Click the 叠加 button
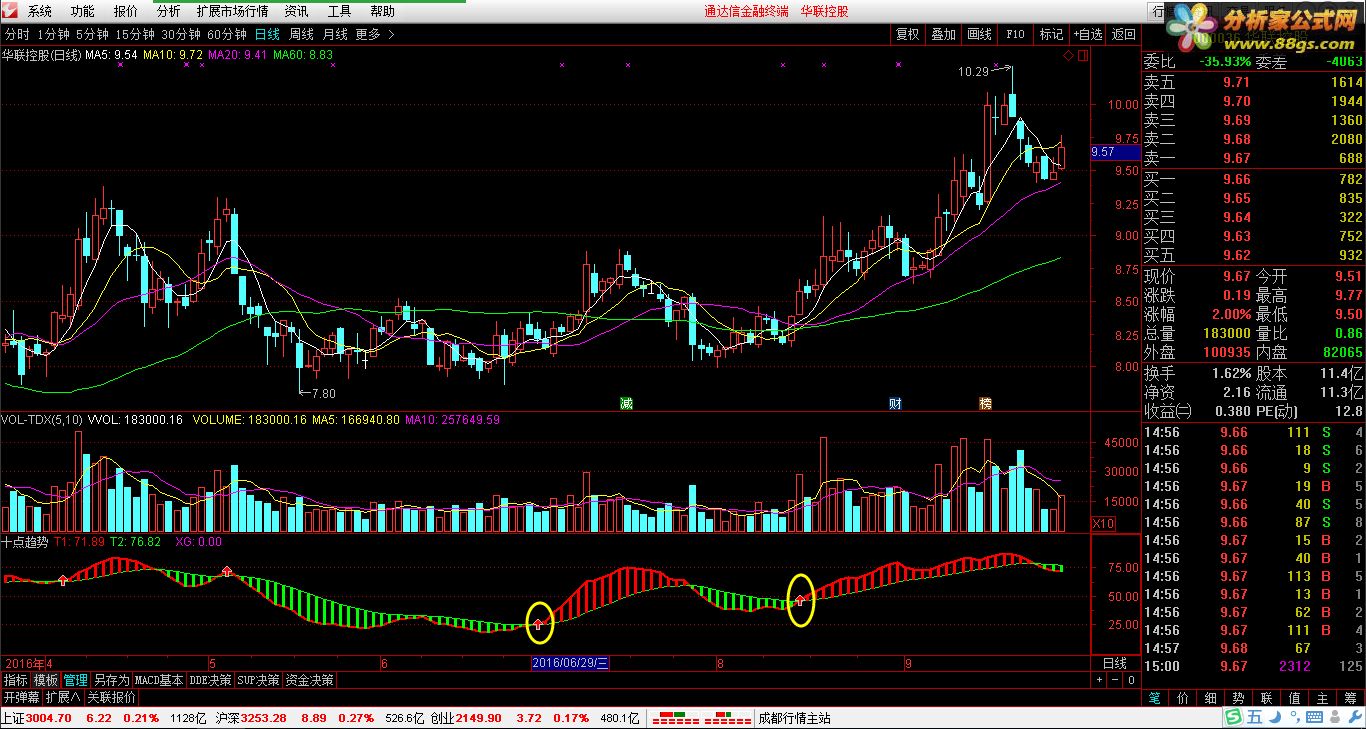This screenshot has width=1366, height=729. 943,34
